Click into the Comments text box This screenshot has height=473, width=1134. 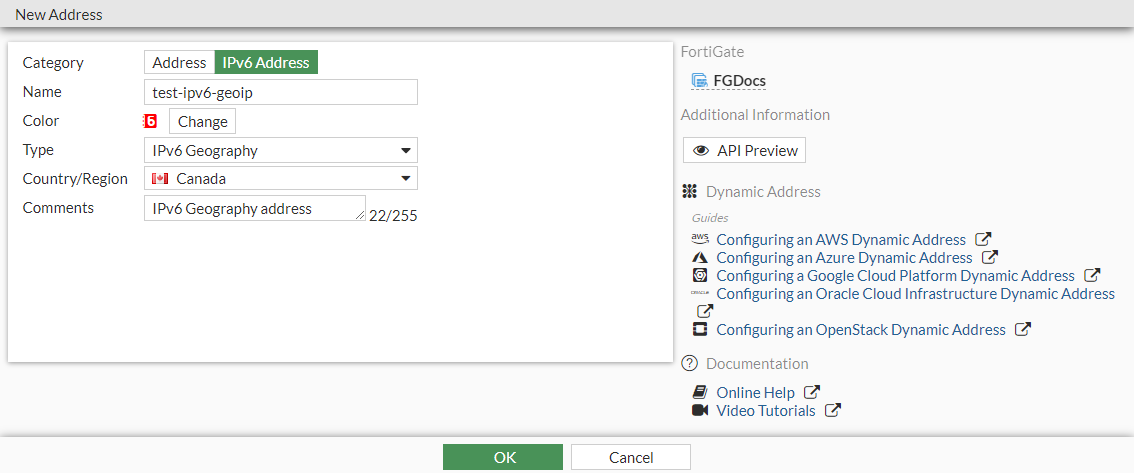[254, 208]
